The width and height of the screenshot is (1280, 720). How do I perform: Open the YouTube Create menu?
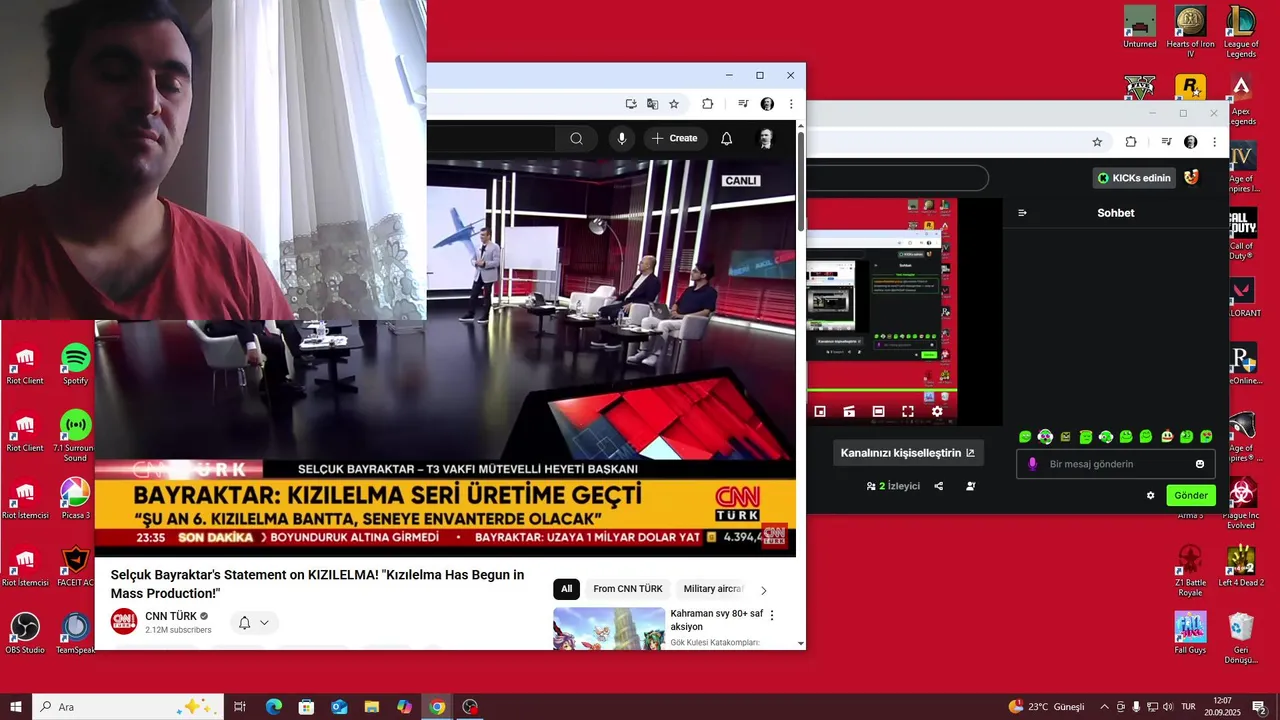click(676, 139)
